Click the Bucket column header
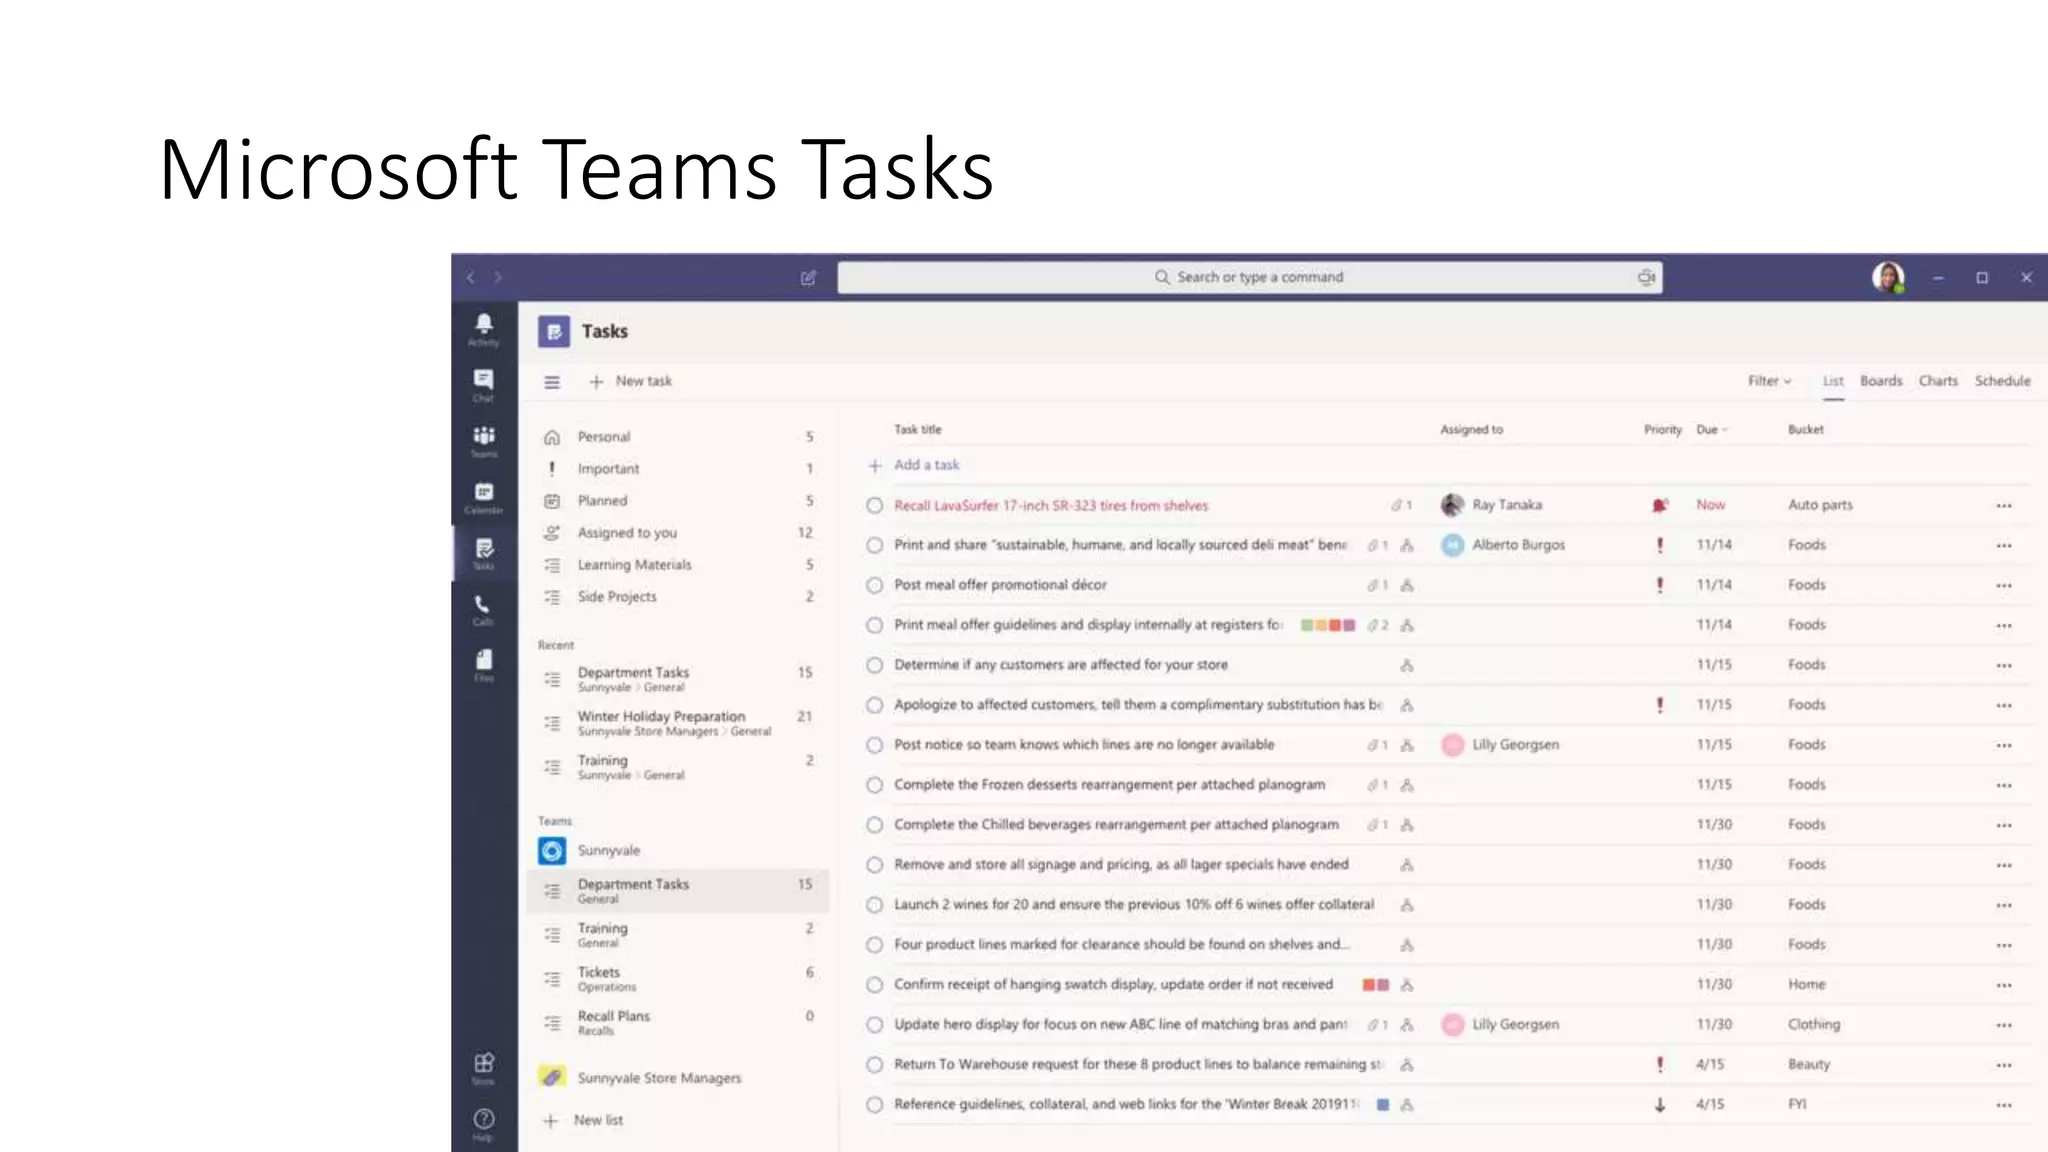 (1805, 430)
